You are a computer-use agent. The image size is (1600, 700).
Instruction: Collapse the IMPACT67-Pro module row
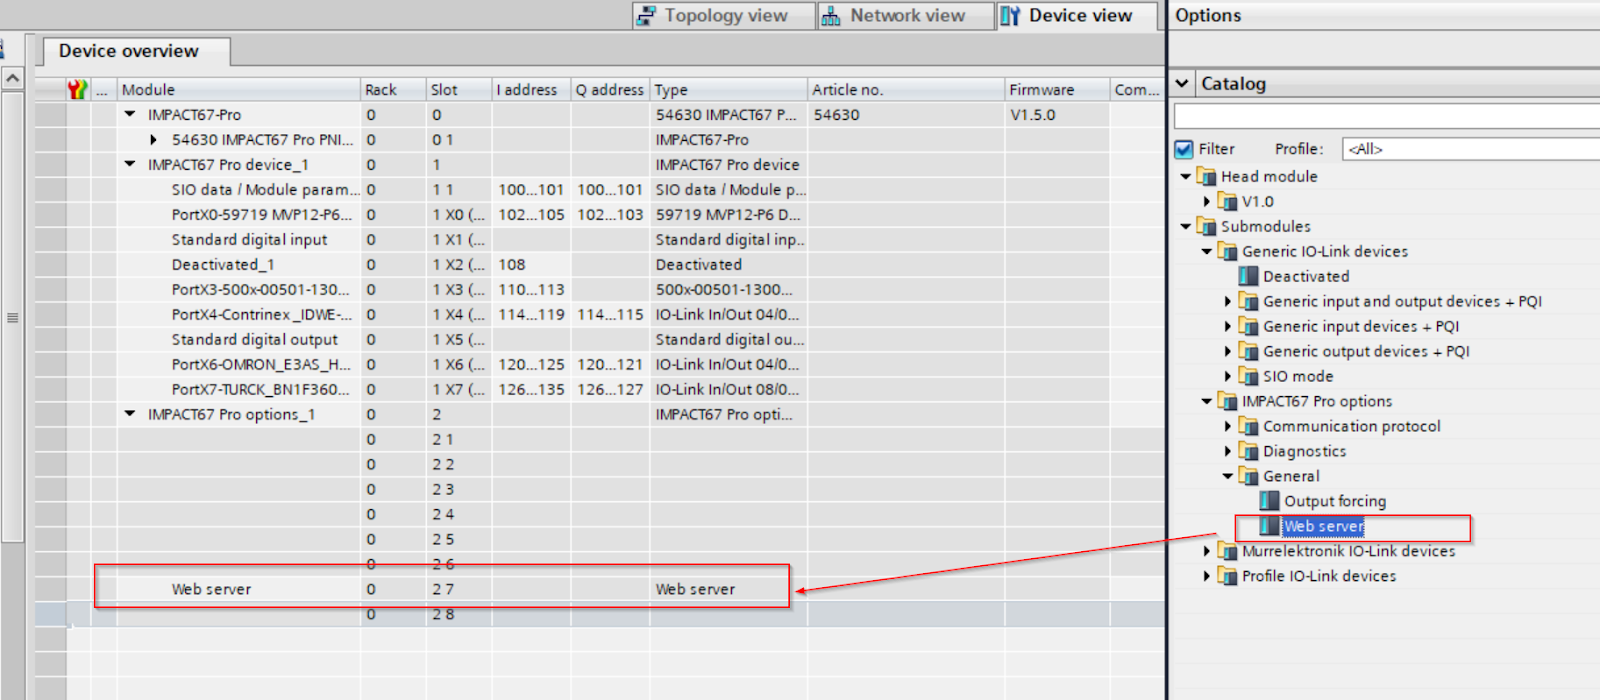click(x=130, y=115)
